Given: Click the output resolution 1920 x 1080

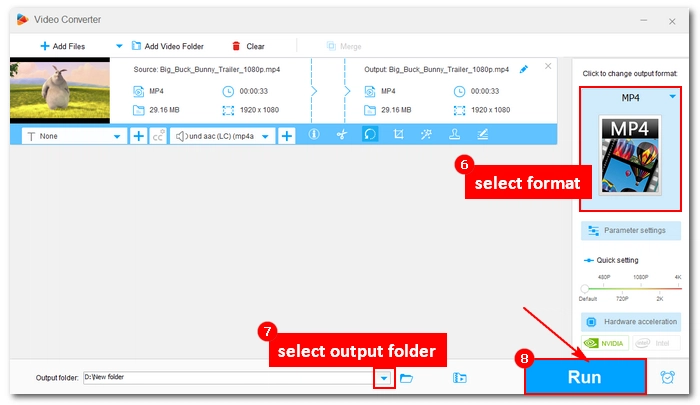Looking at the screenshot, I should [490, 110].
